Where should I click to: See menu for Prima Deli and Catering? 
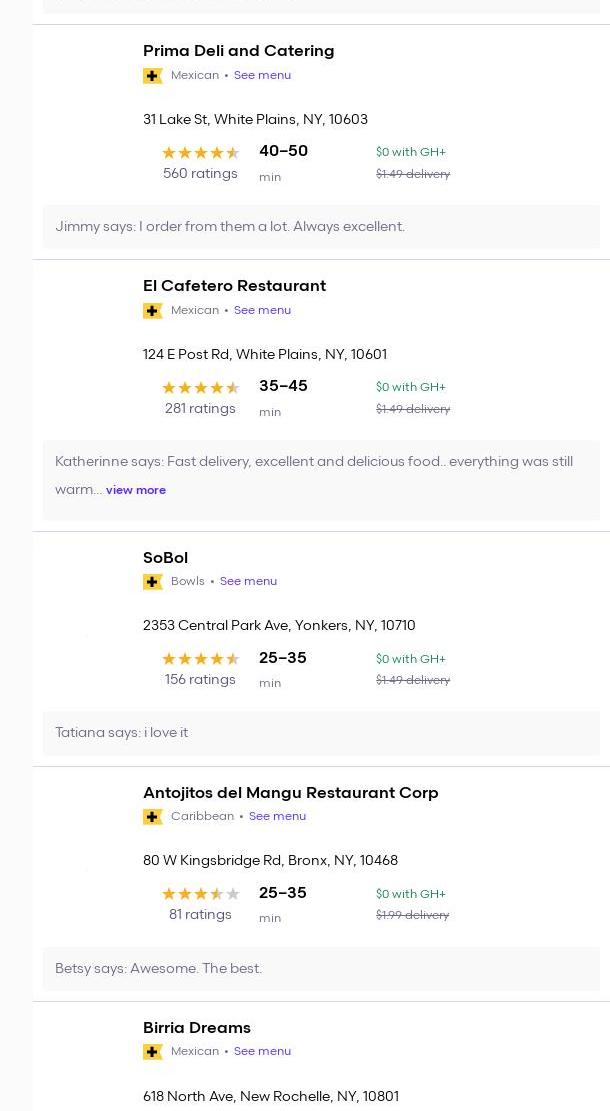click(262, 75)
